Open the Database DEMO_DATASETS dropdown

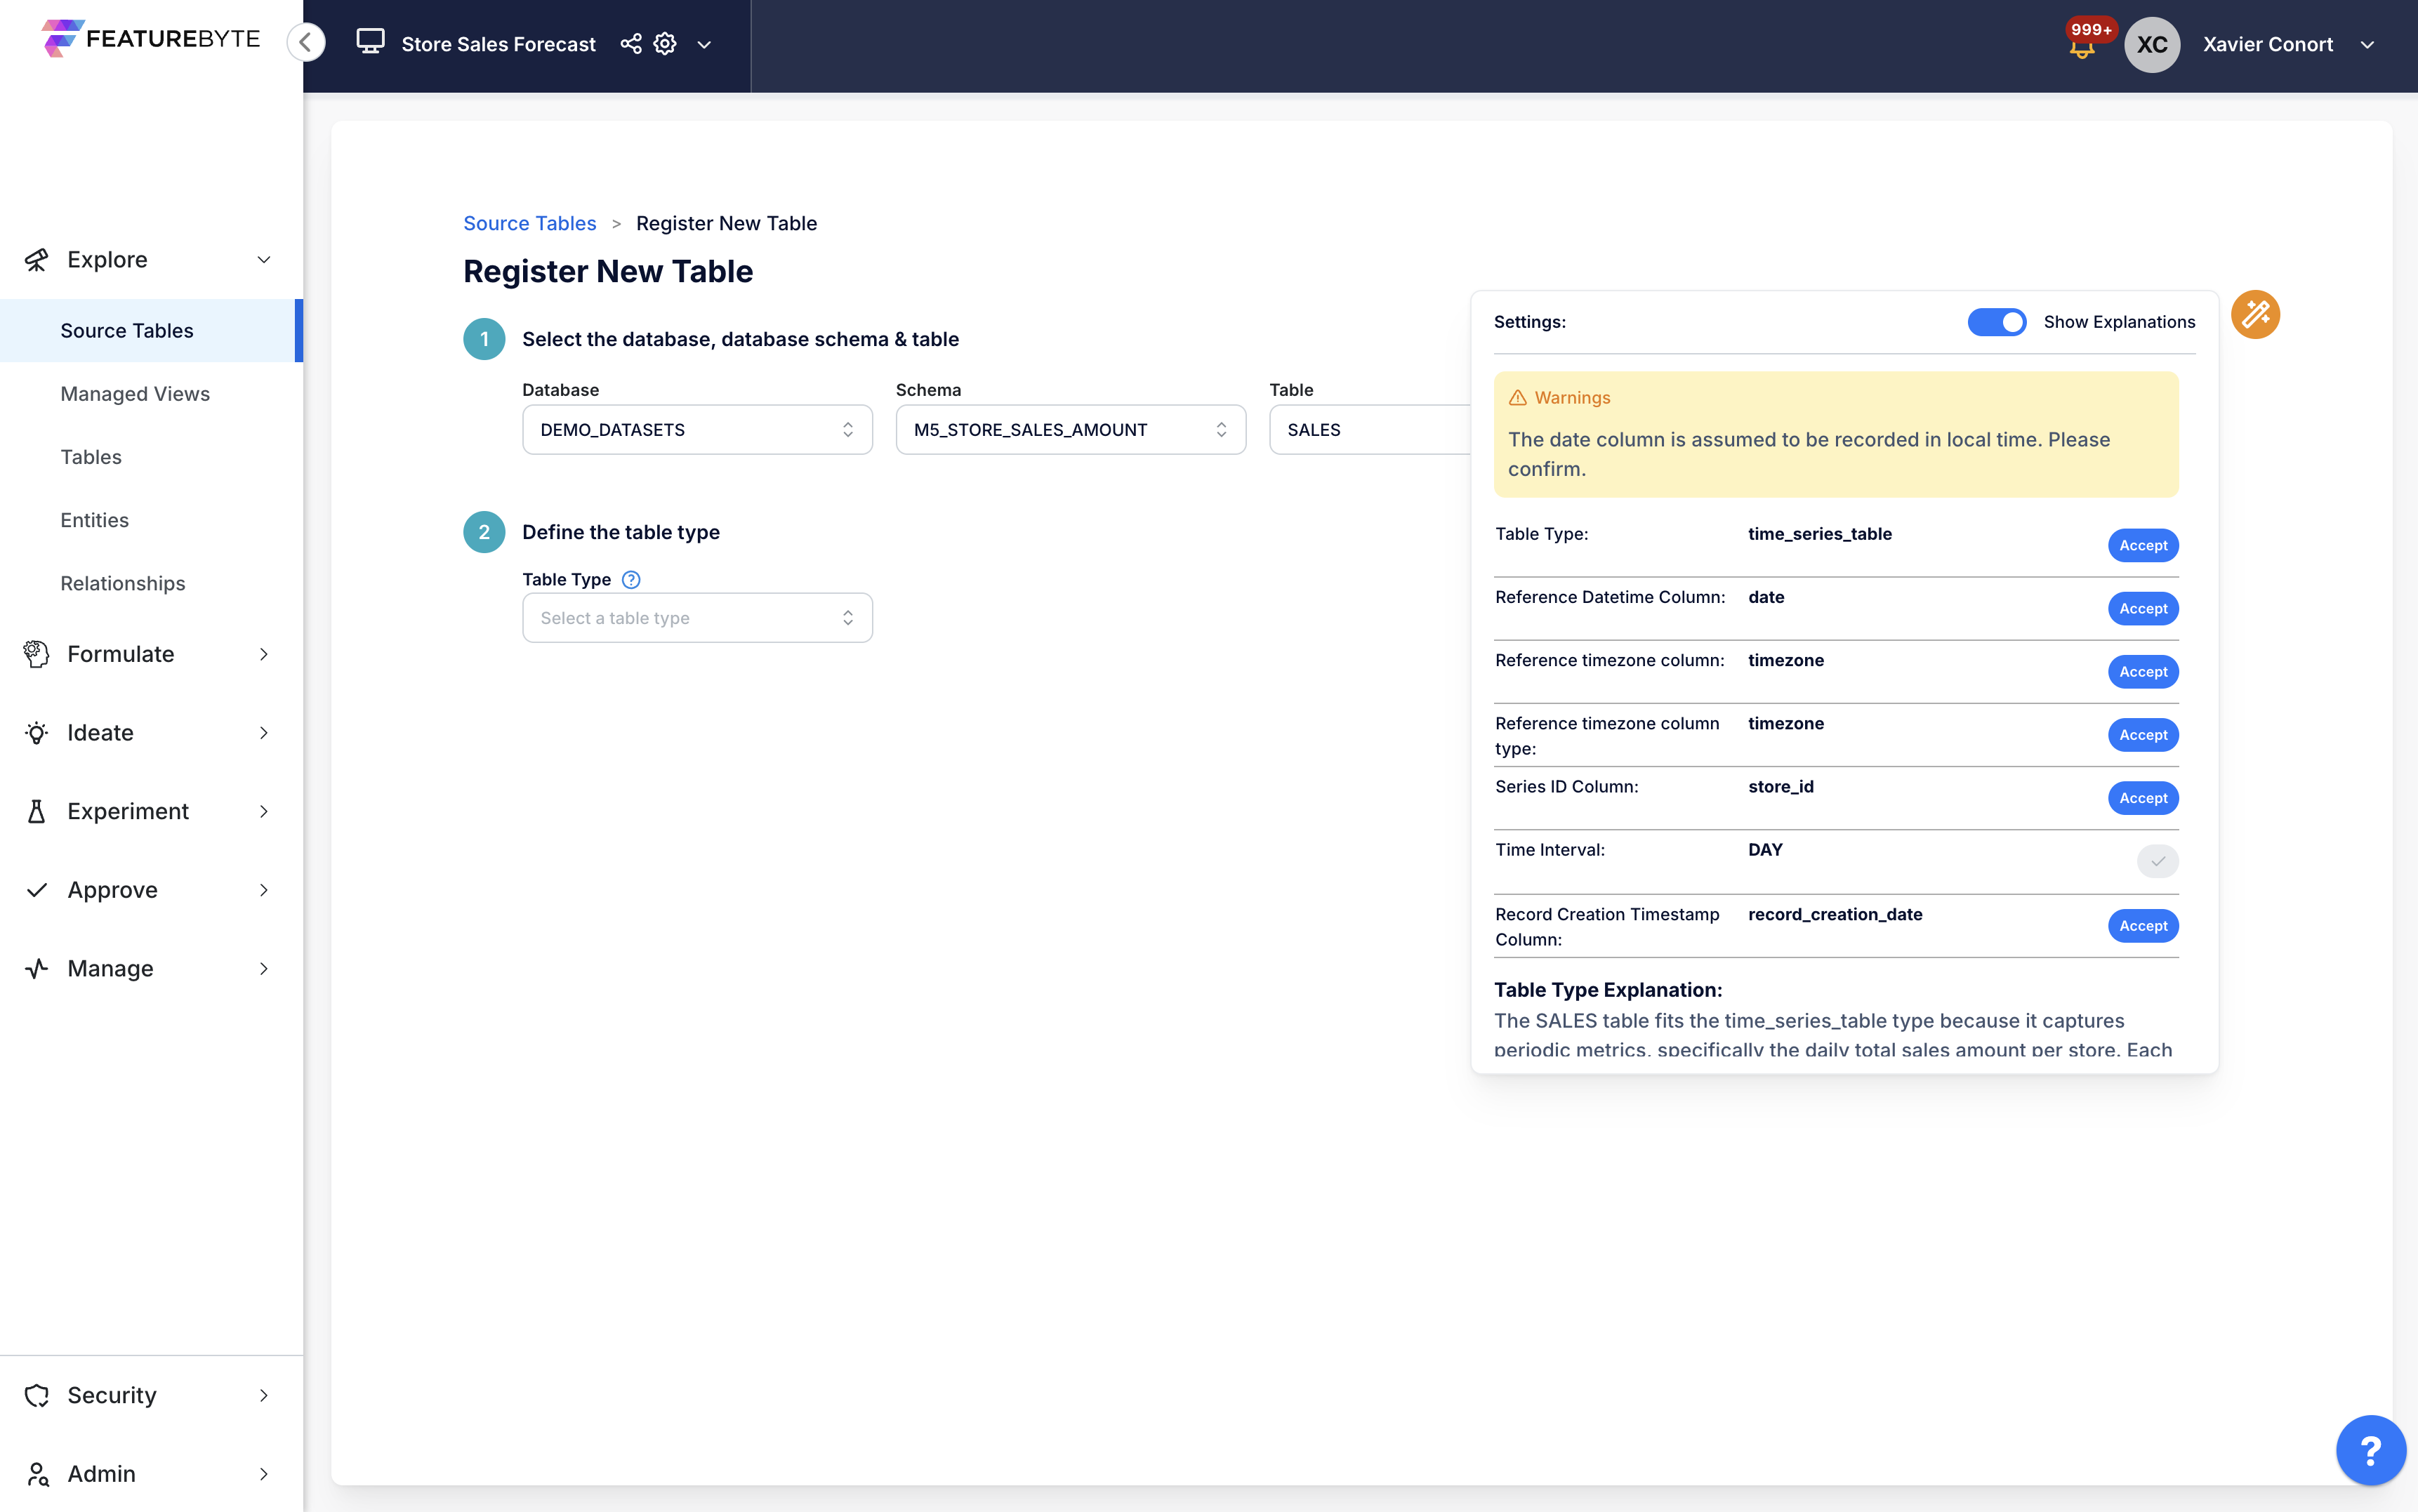(697, 430)
